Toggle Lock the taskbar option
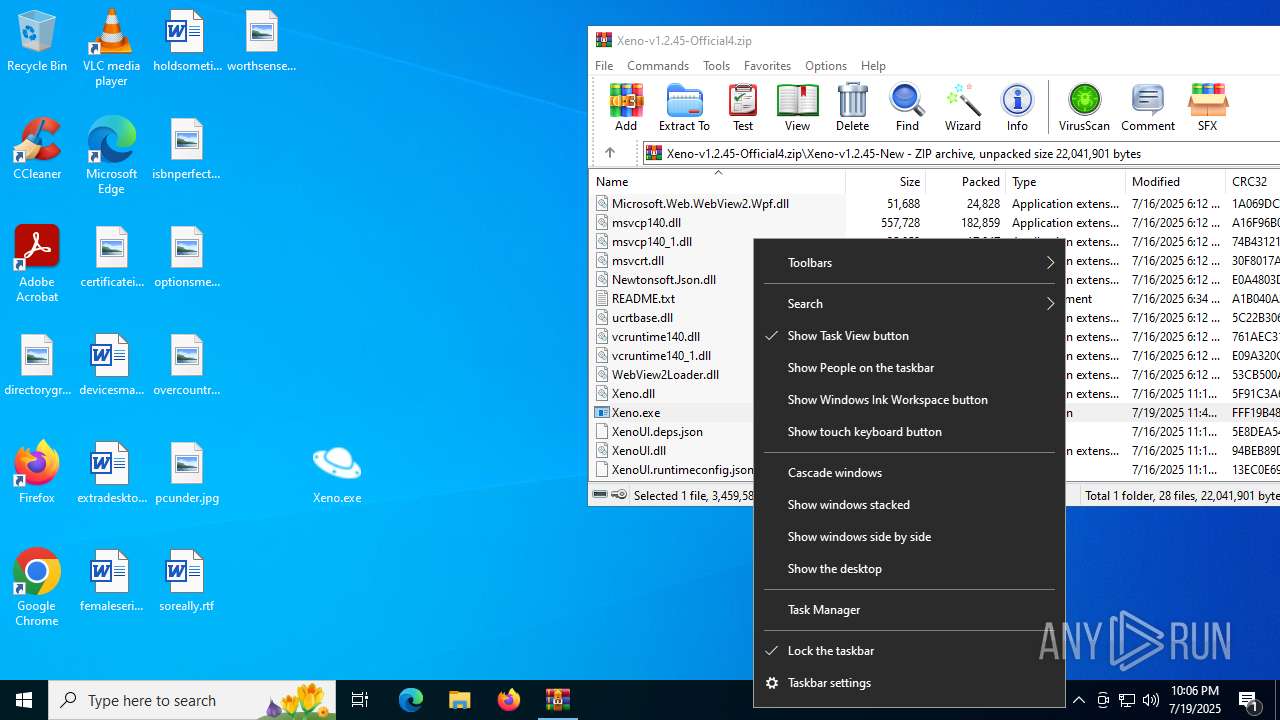The image size is (1280, 720). click(x=909, y=651)
